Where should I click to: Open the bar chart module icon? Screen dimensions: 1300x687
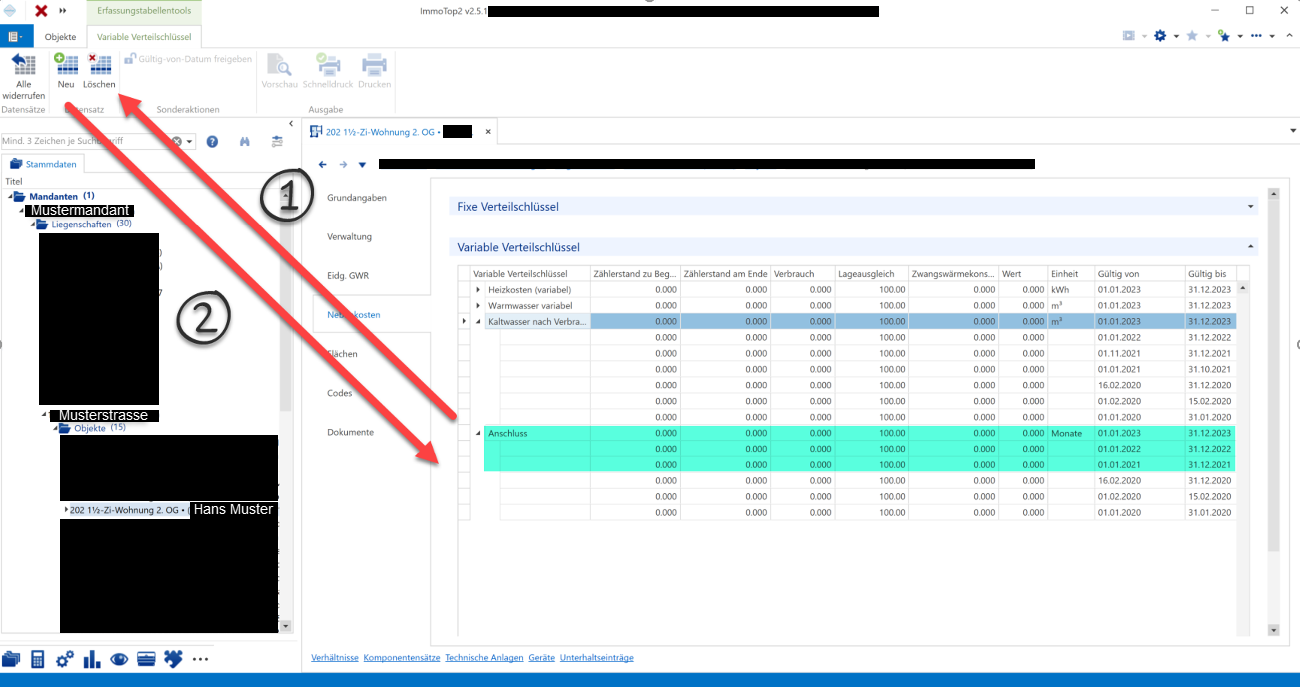92,659
